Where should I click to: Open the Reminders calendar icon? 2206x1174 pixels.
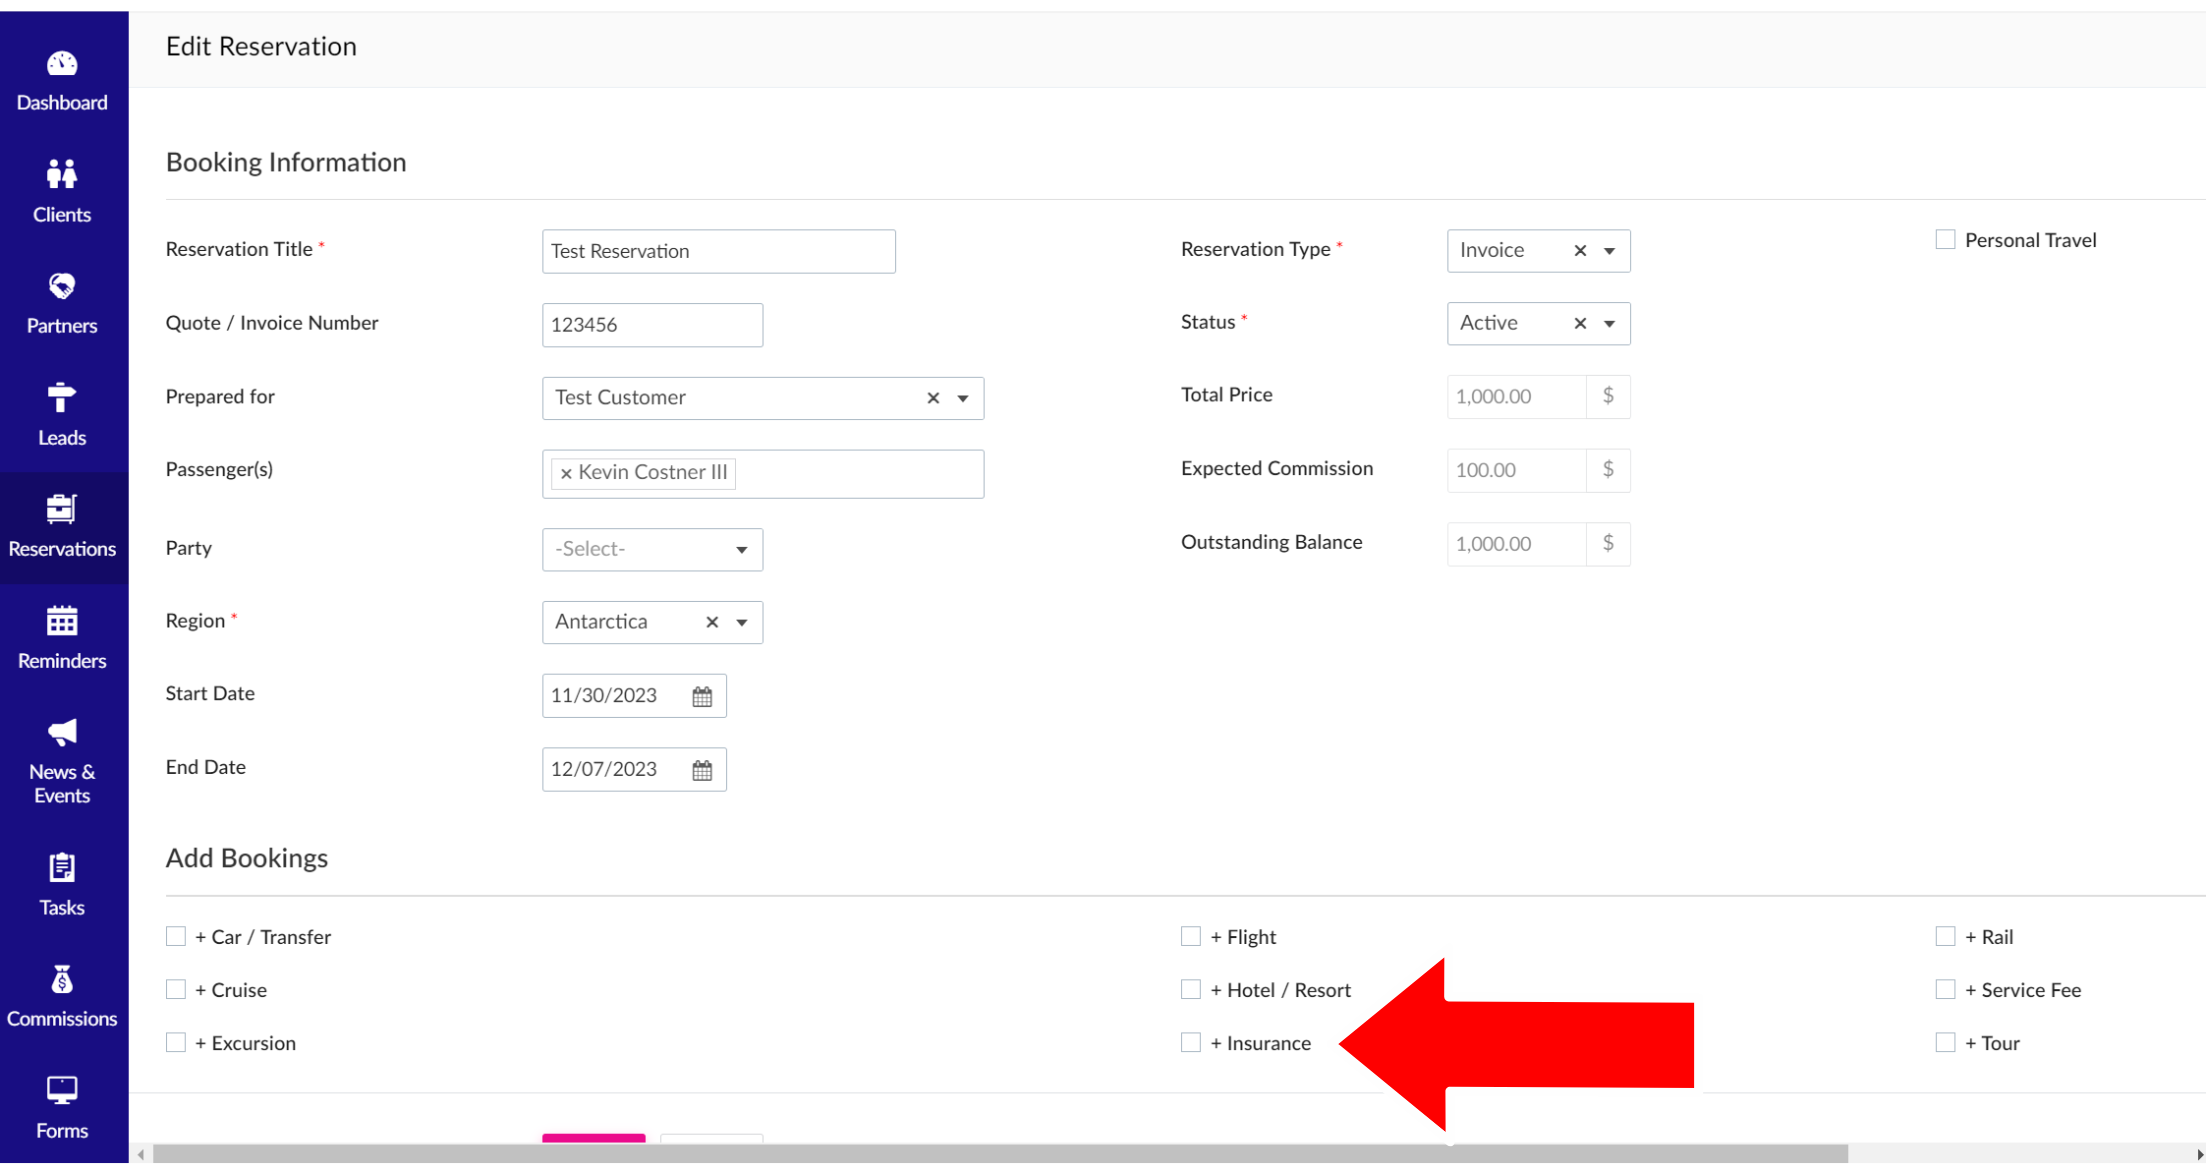(x=62, y=622)
